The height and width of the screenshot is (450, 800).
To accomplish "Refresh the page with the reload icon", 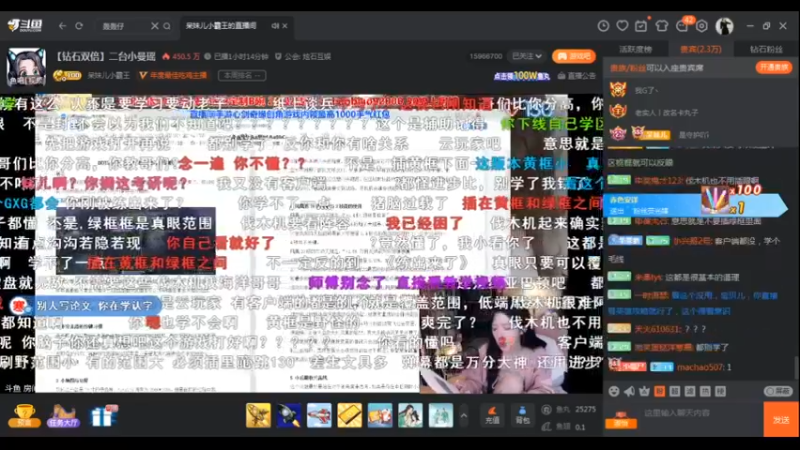I will pyautogui.click(x=79, y=26).
